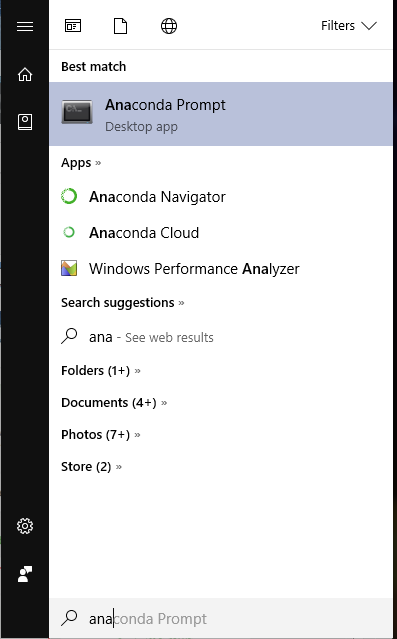The image size is (397, 639).
Task: Open Anaconda Navigator result
Action: coord(221,196)
